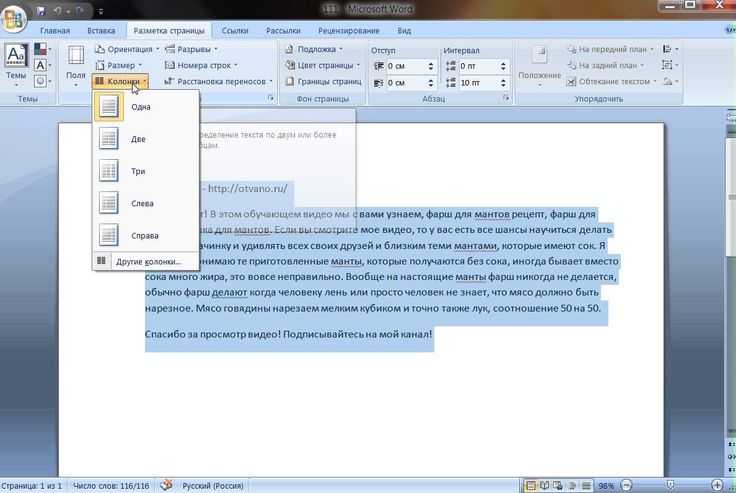Viewport: 736px width, 493px height.
Task: Open Text Wrapping (Обтекание текстом)
Action: coord(612,81)
